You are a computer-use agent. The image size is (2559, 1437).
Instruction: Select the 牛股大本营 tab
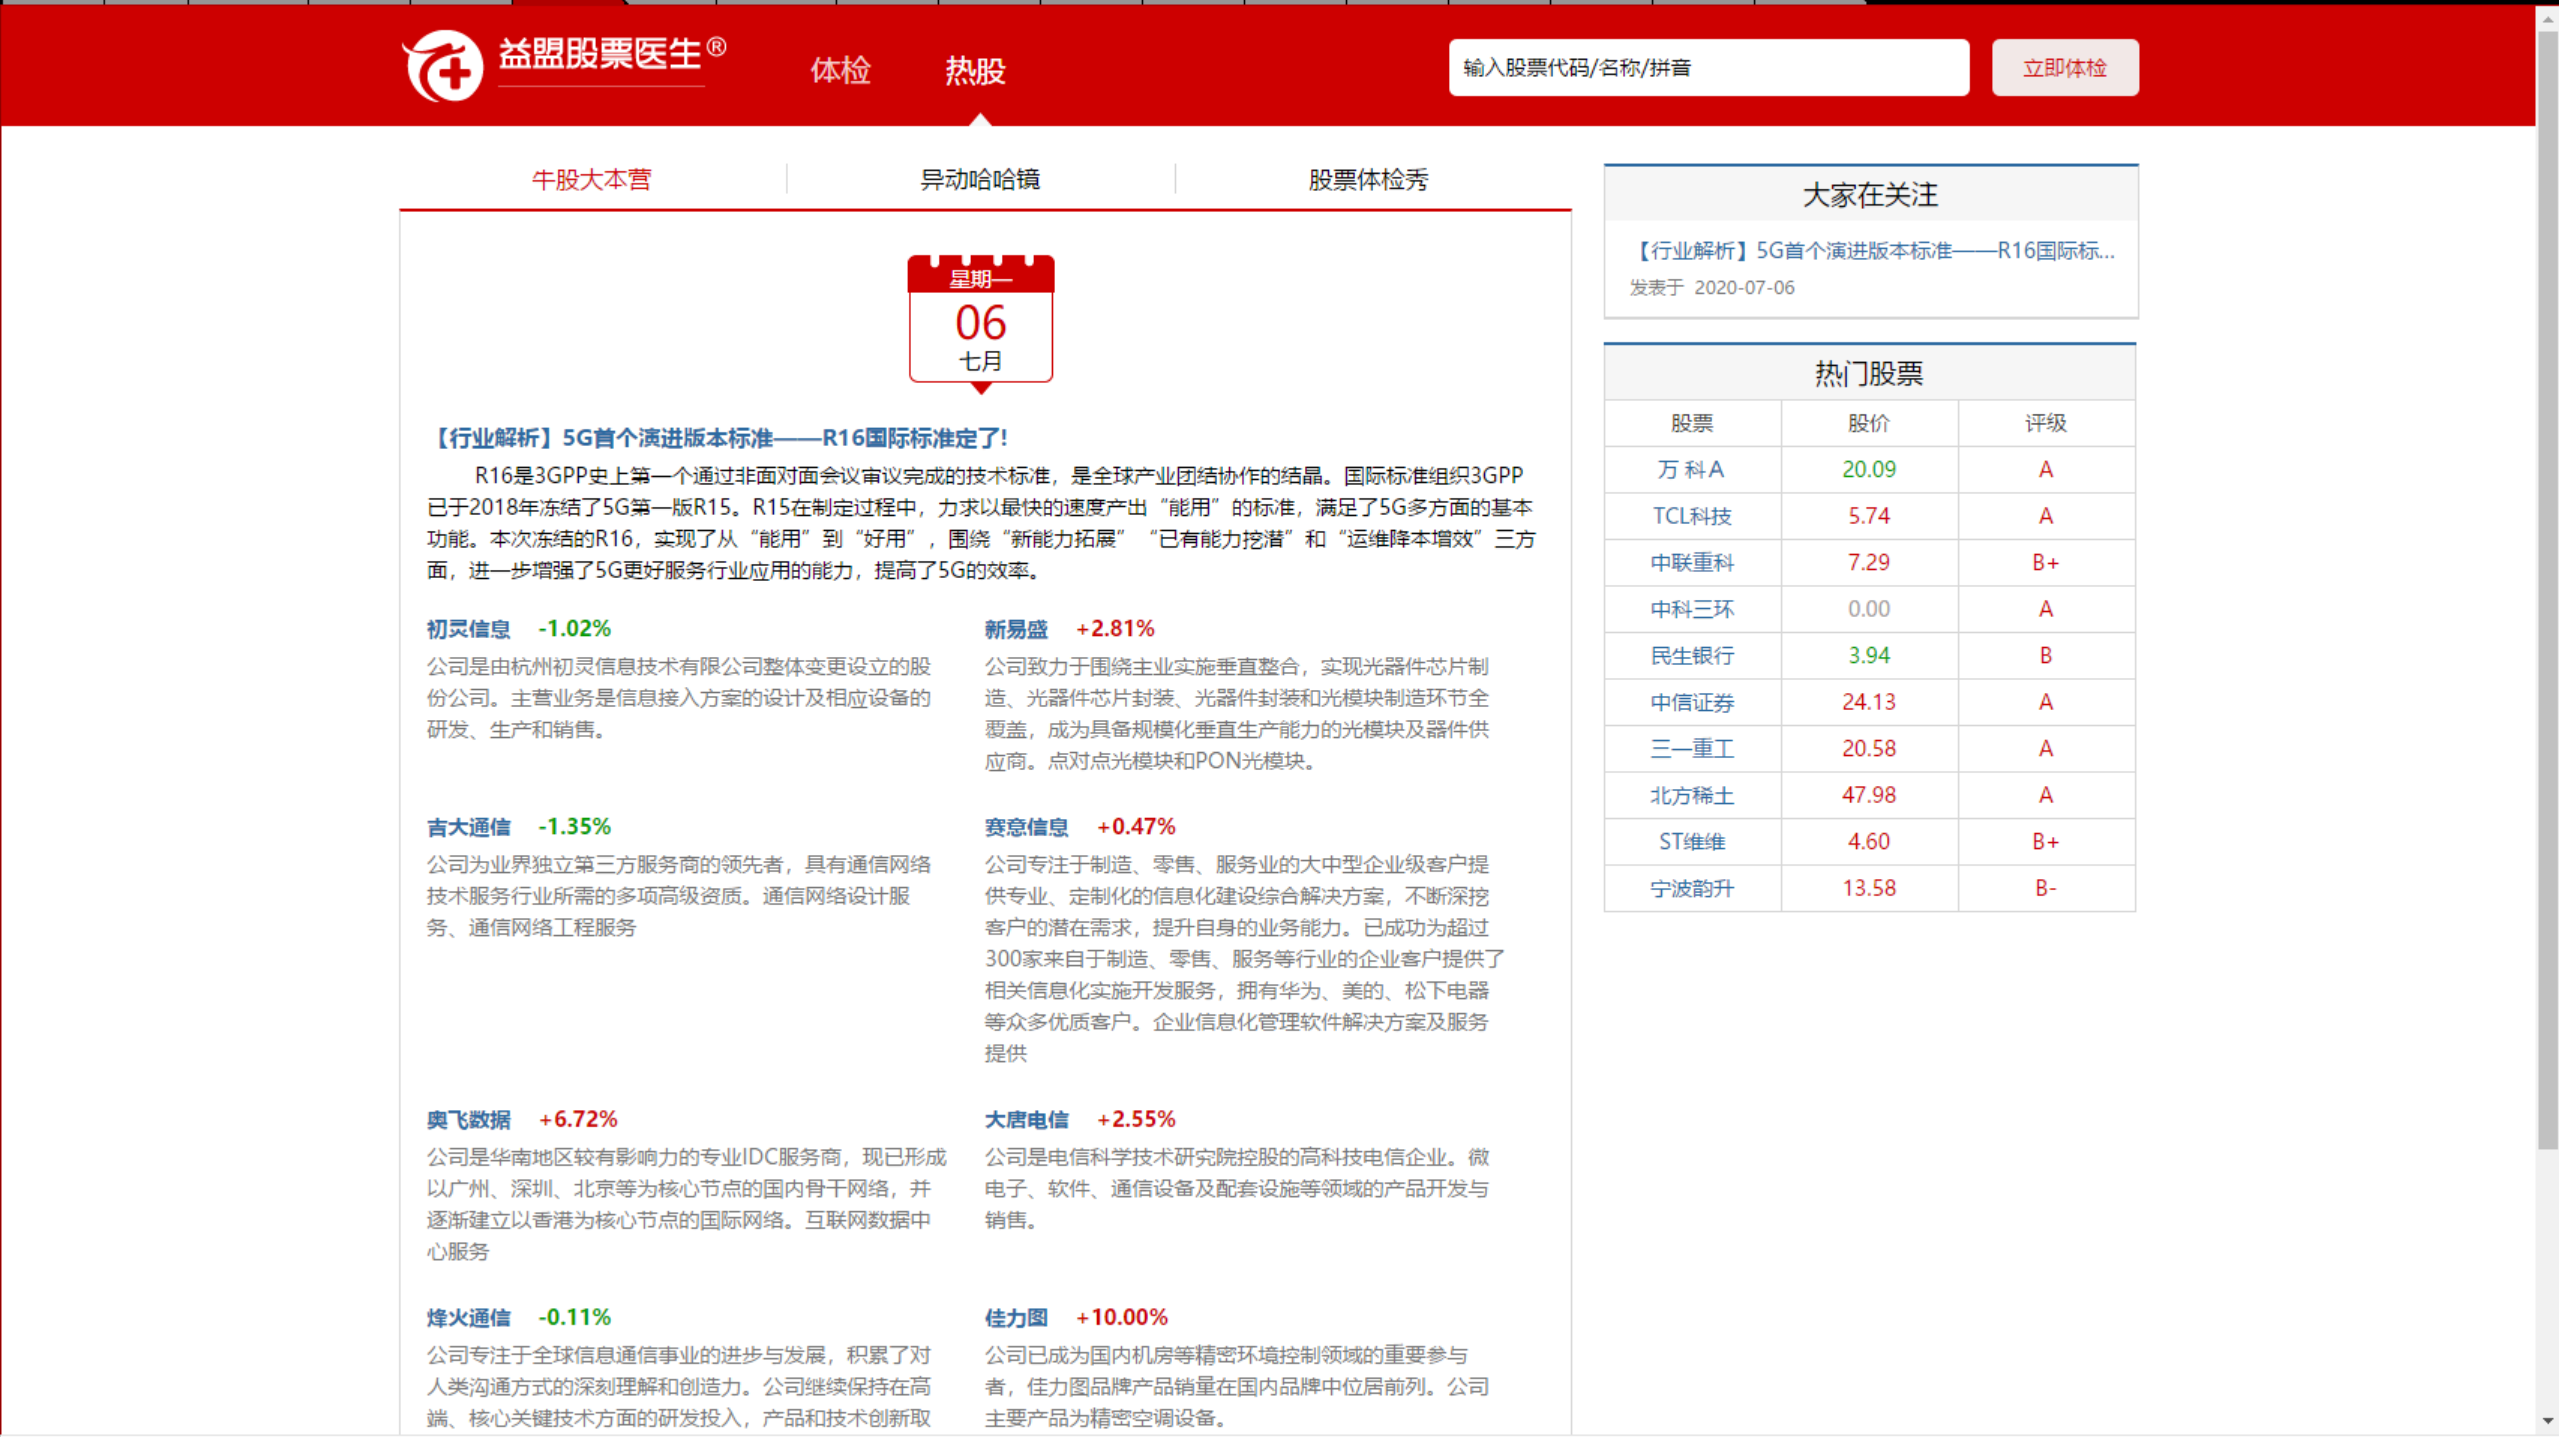(591, 179)
